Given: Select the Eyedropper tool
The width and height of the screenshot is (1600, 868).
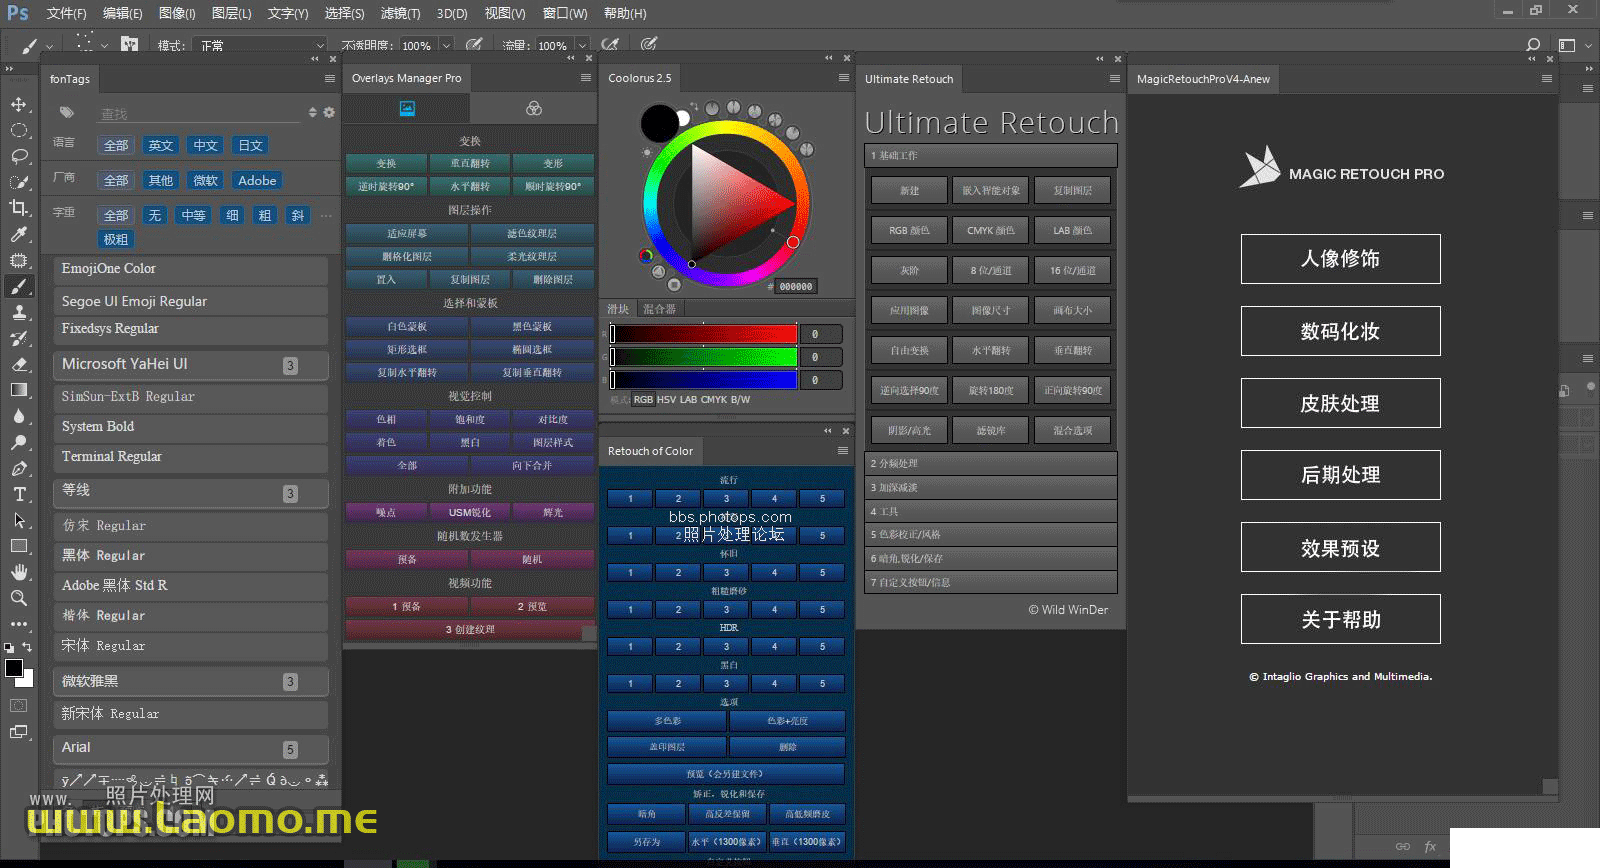Looking at the screenshot, I should tap(18, 234).
